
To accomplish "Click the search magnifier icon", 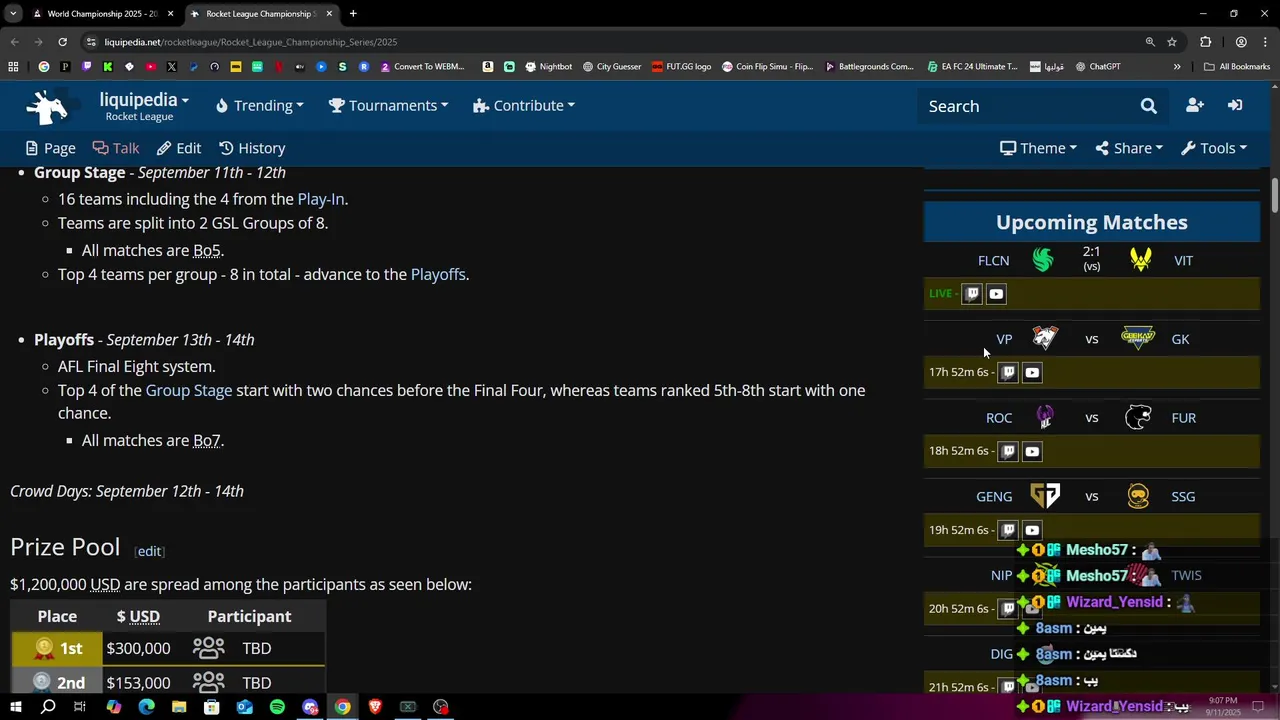I will point(1148,106).
